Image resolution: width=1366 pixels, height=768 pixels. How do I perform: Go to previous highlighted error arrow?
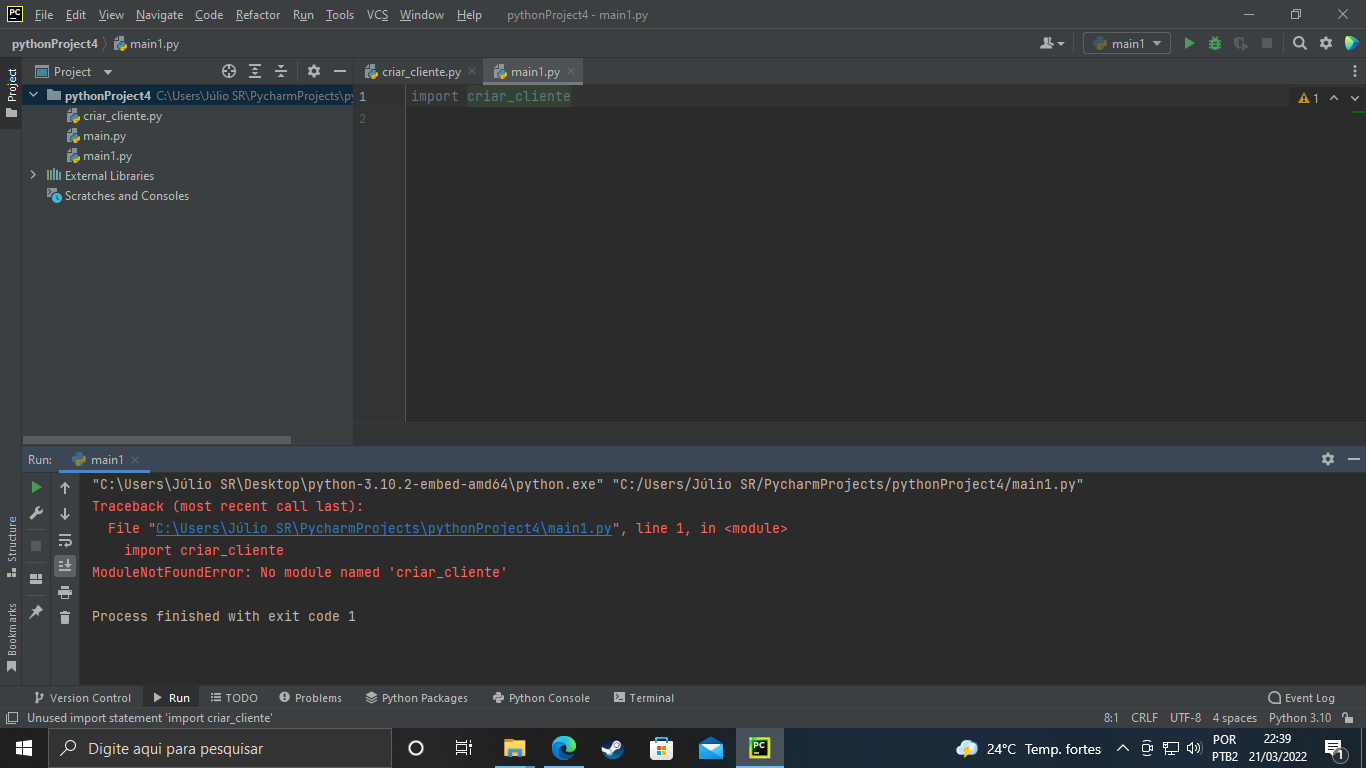1334,98
